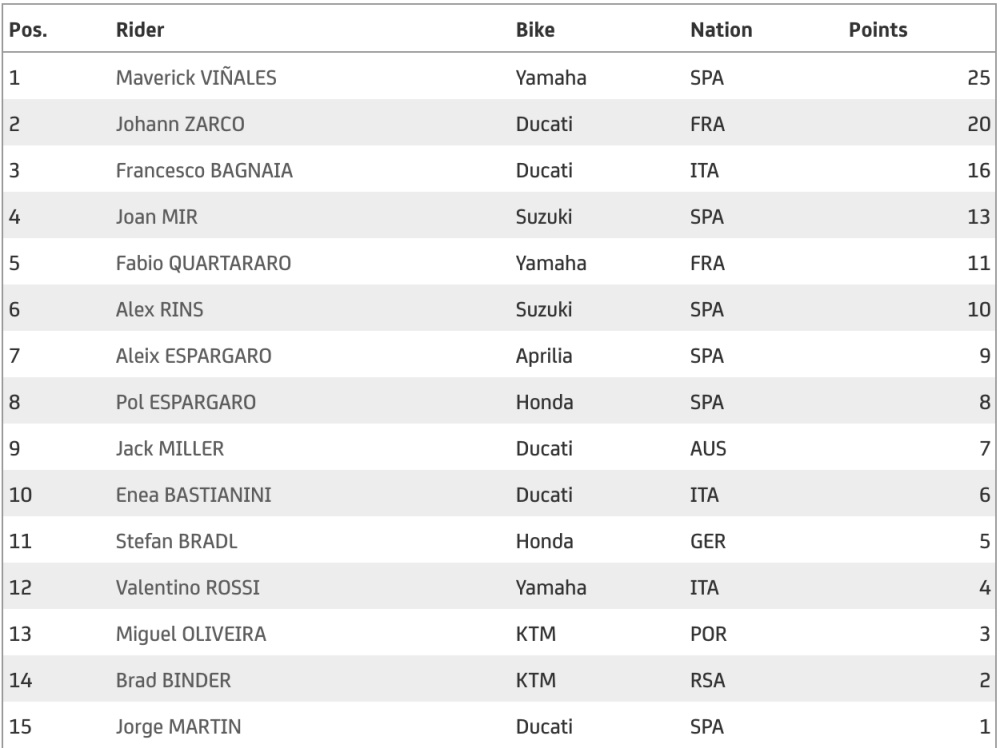
Task: Click on Joan MIR's name
Action: (x=156, y=217)
